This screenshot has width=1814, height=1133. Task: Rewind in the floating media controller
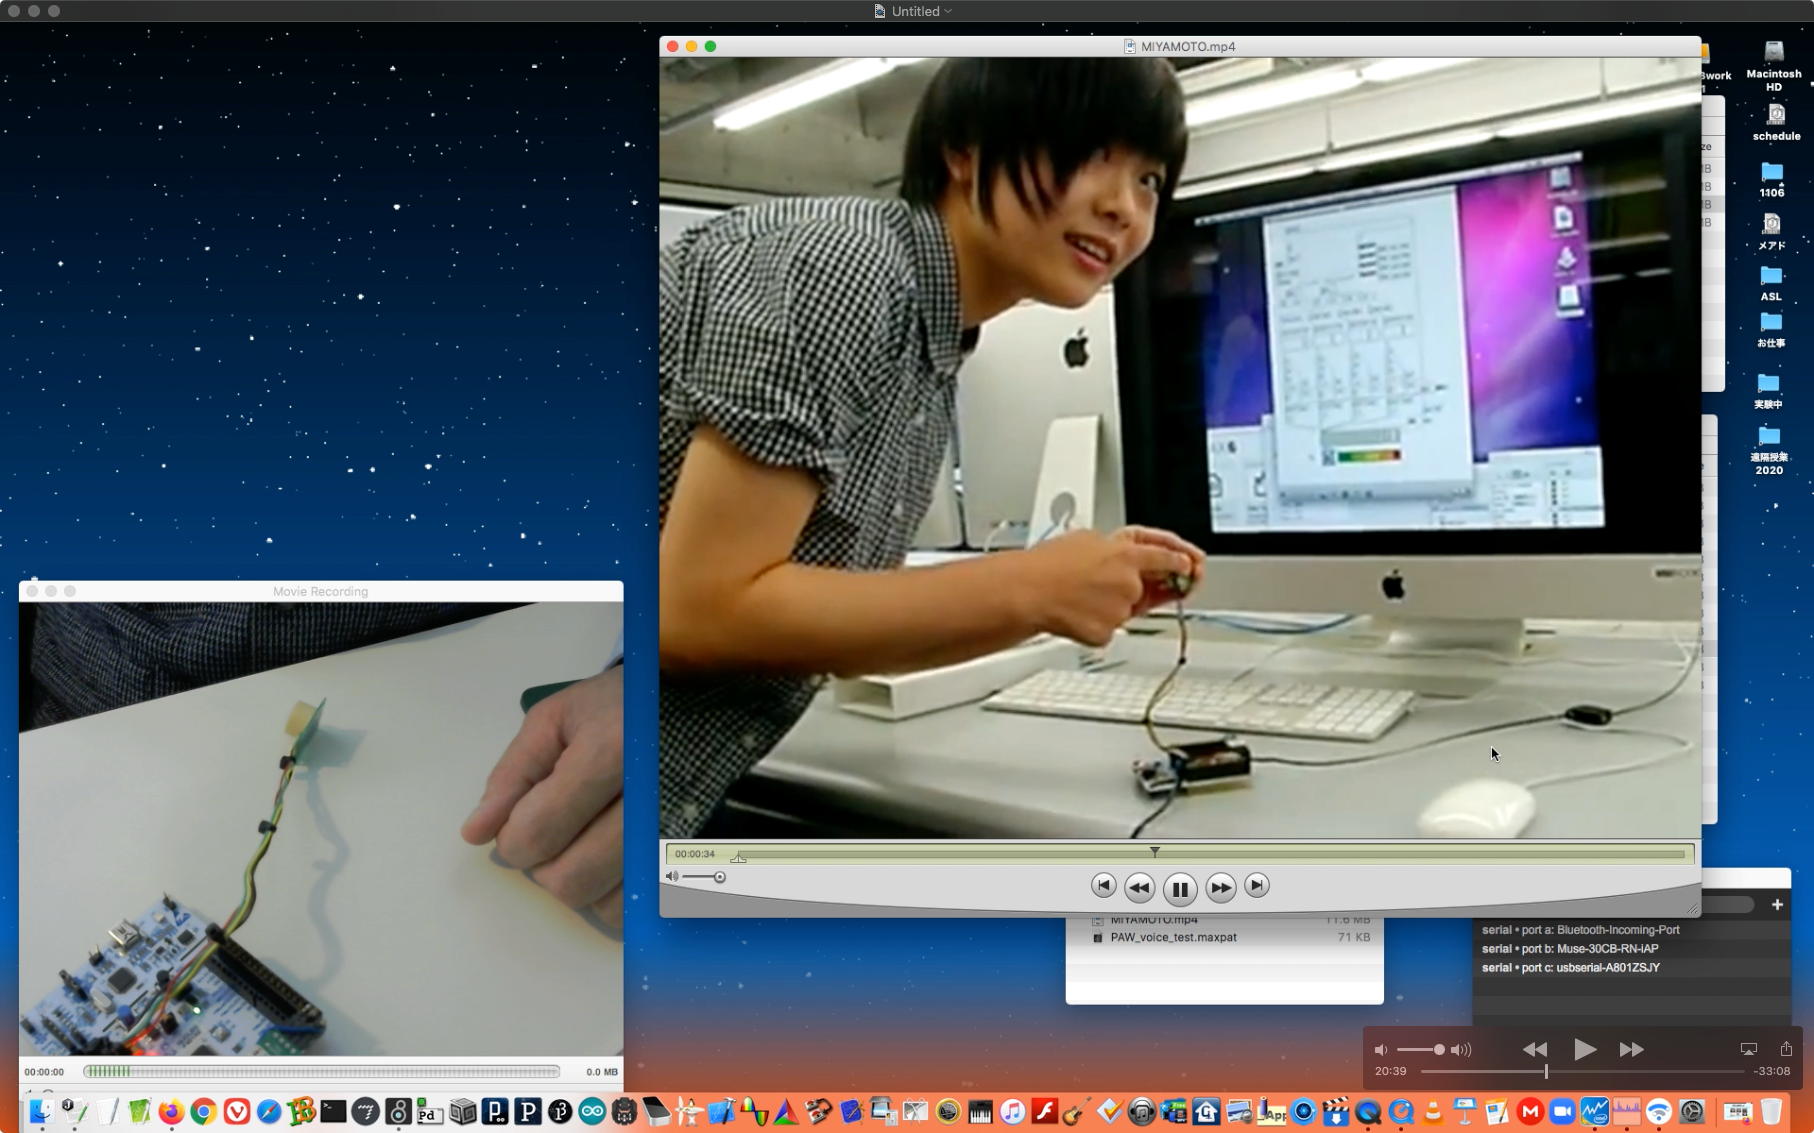pyautogui.click(x=1534, y=1049)
